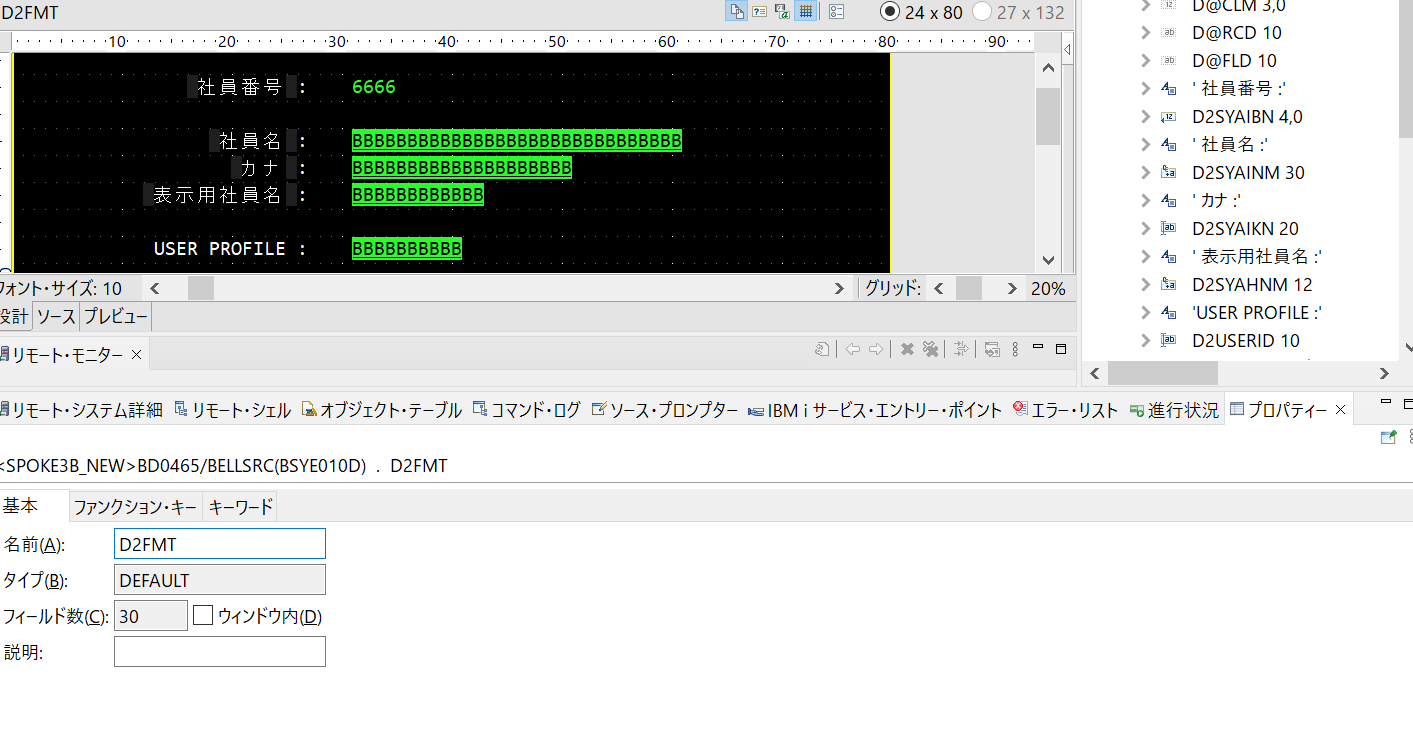Expand the ' 社員名 :' tree node
This screenshot has width=1413, height=749.
[x=1146, y=145]
